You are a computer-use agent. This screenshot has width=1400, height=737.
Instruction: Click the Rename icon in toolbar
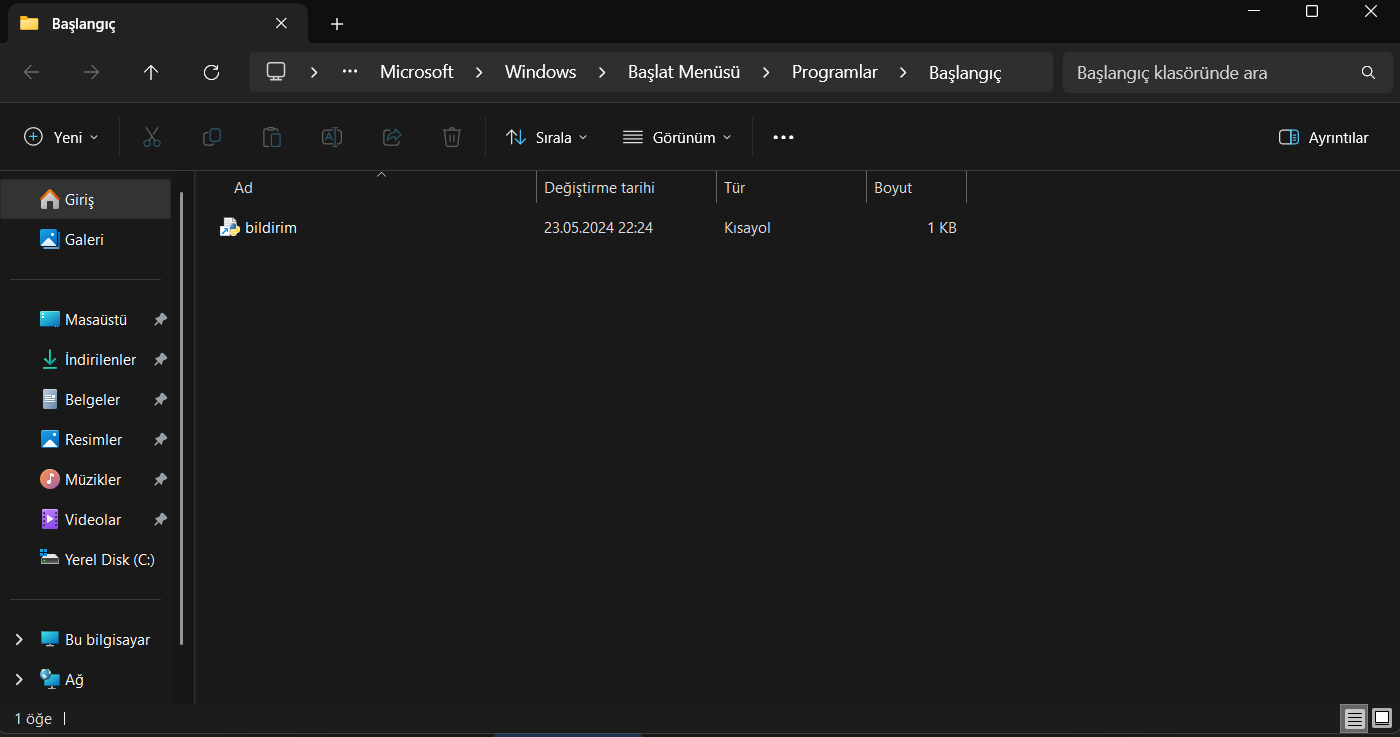tap(332, 137)
